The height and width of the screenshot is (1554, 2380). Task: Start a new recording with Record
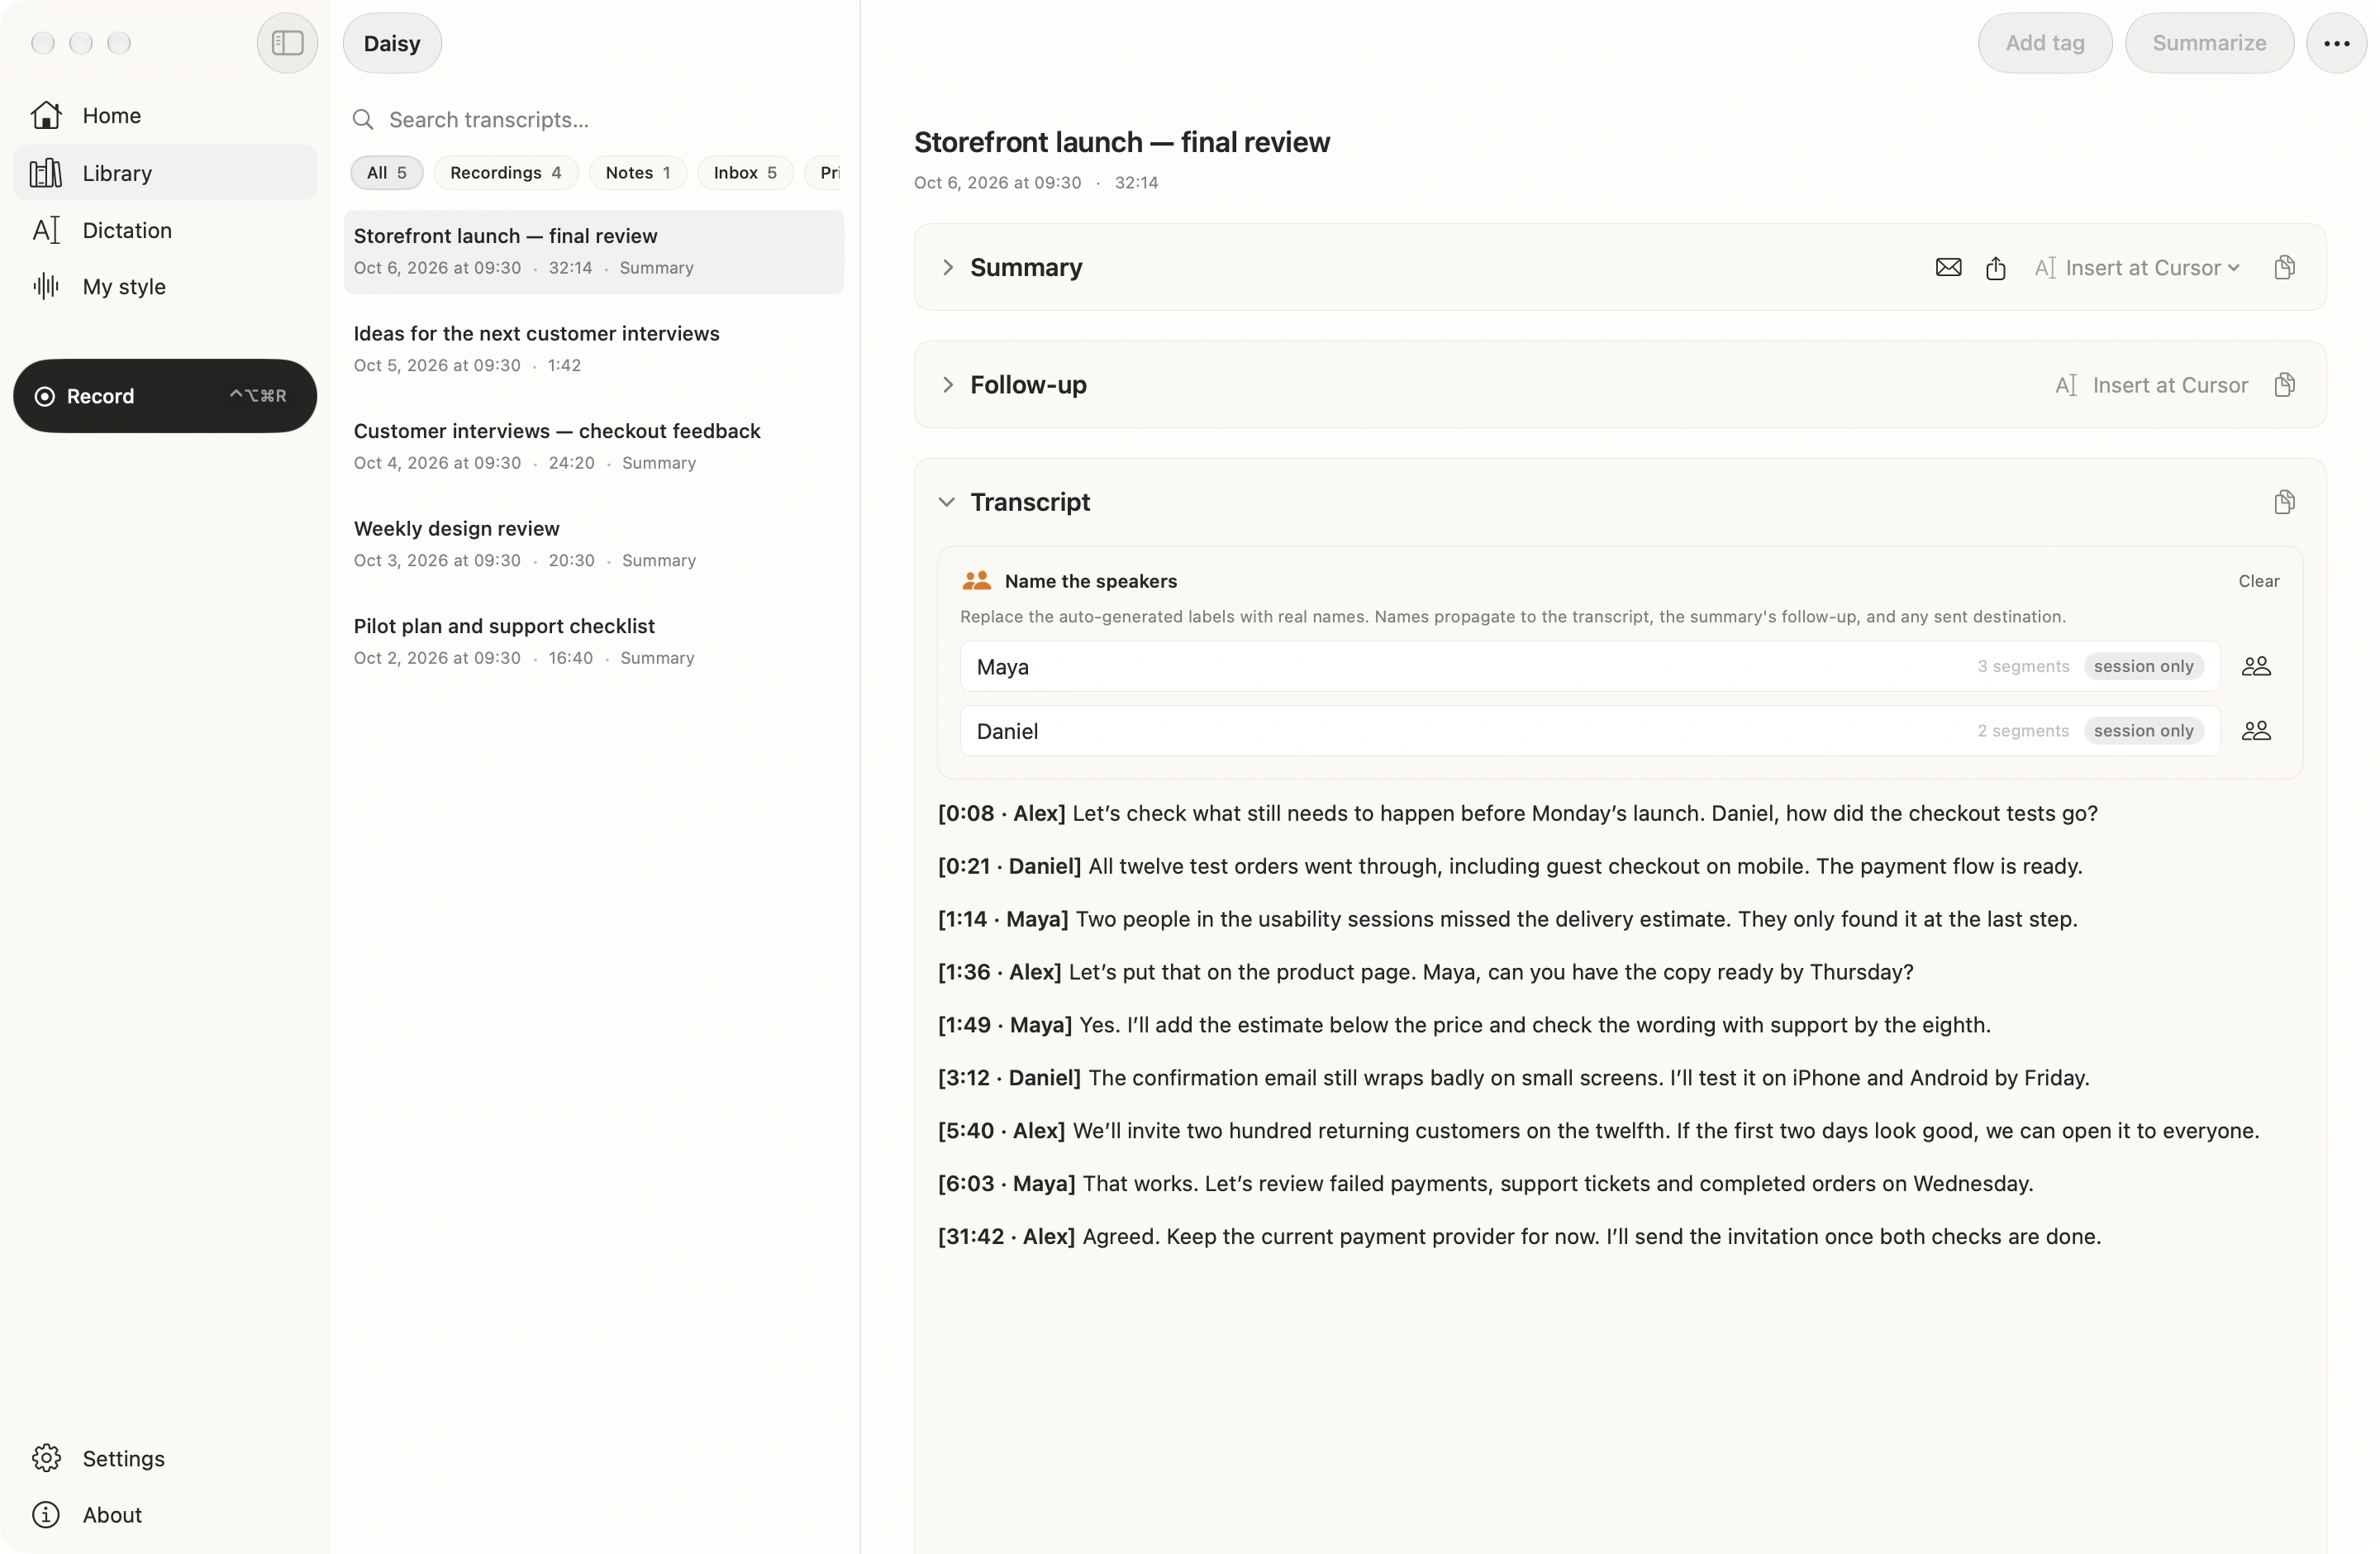[165, 396]
